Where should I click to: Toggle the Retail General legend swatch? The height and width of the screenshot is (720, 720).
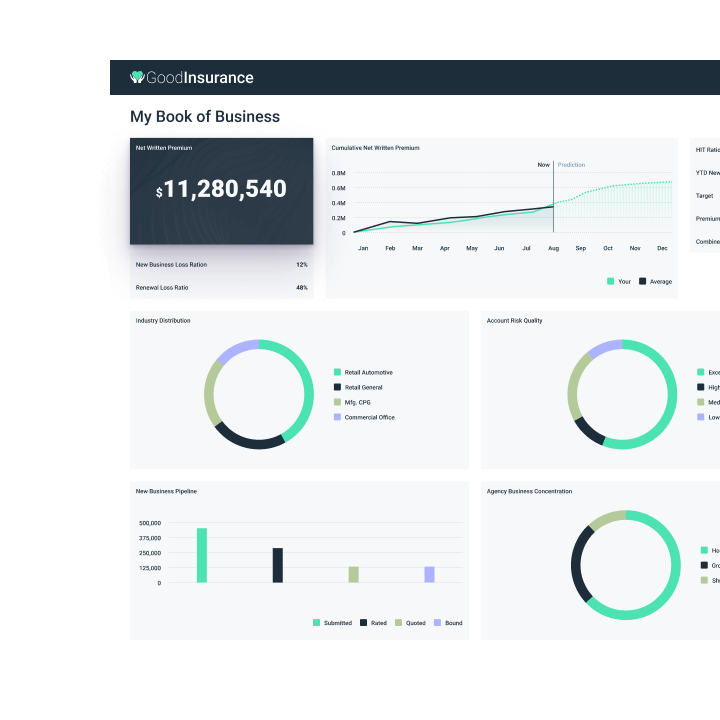[338, 387]
